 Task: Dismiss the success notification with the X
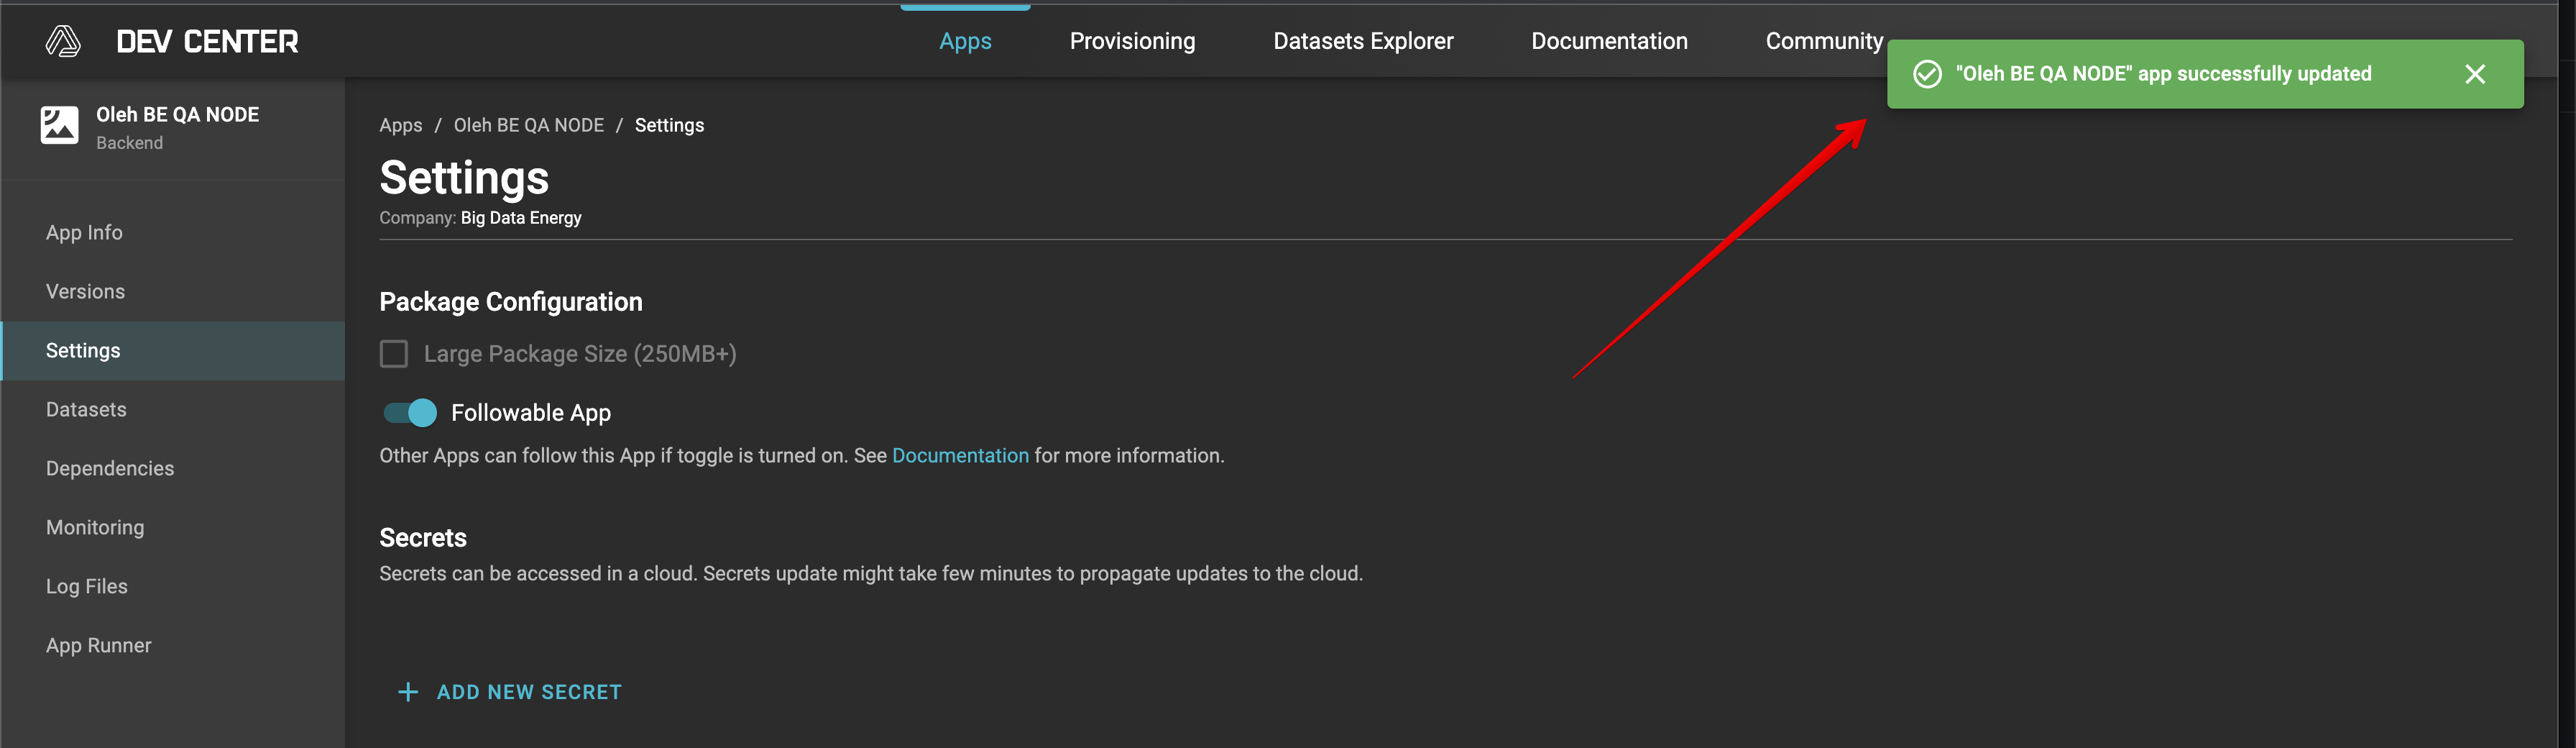[x=2474, y=74]
